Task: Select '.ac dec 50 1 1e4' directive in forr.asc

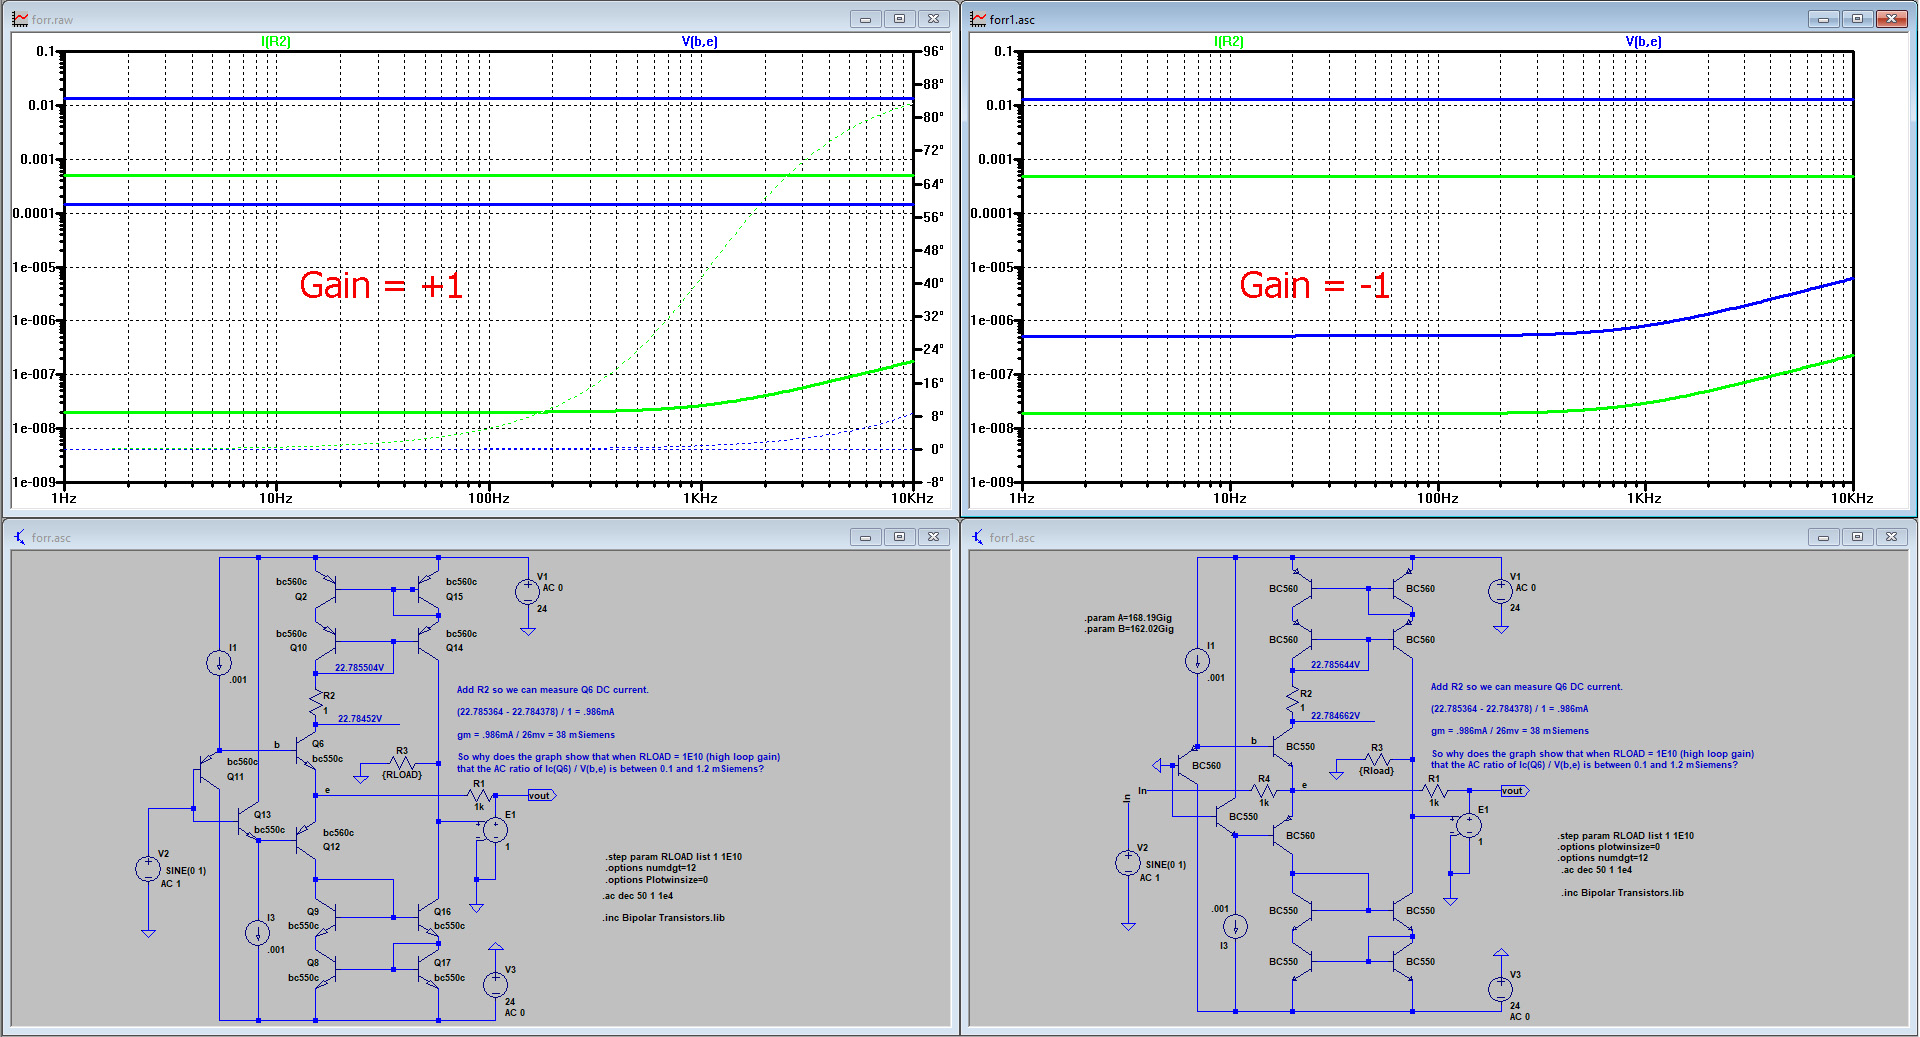Action: [638, 896]
